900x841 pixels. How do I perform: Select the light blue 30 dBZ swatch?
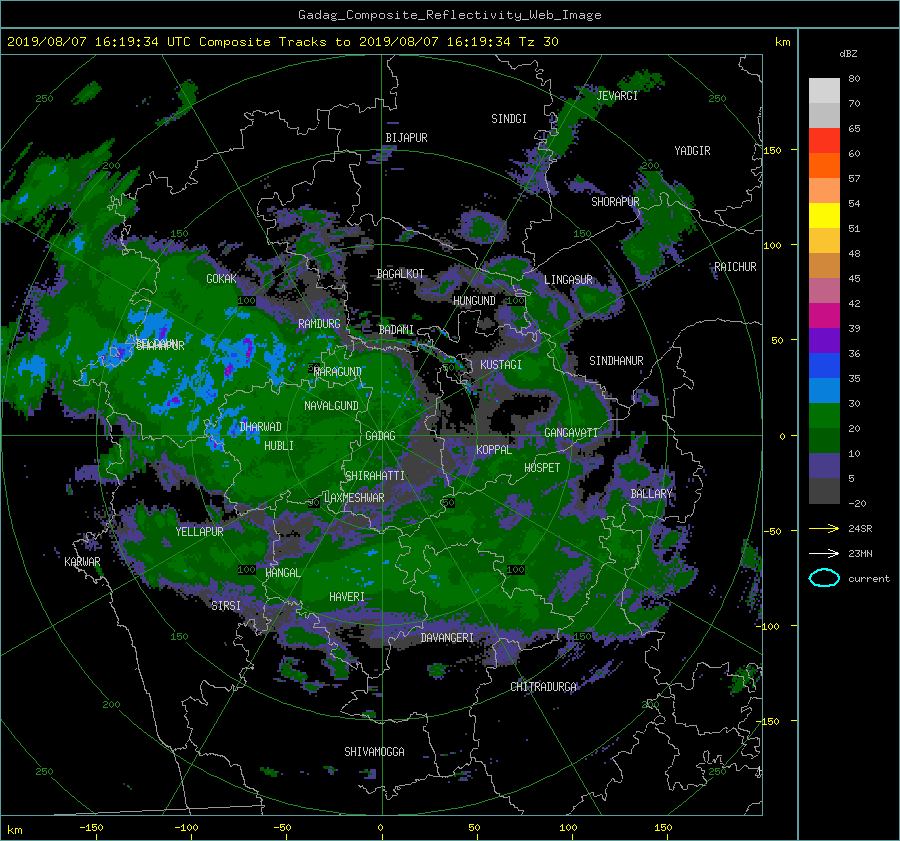pyautogui.click(x=824, y=390)
